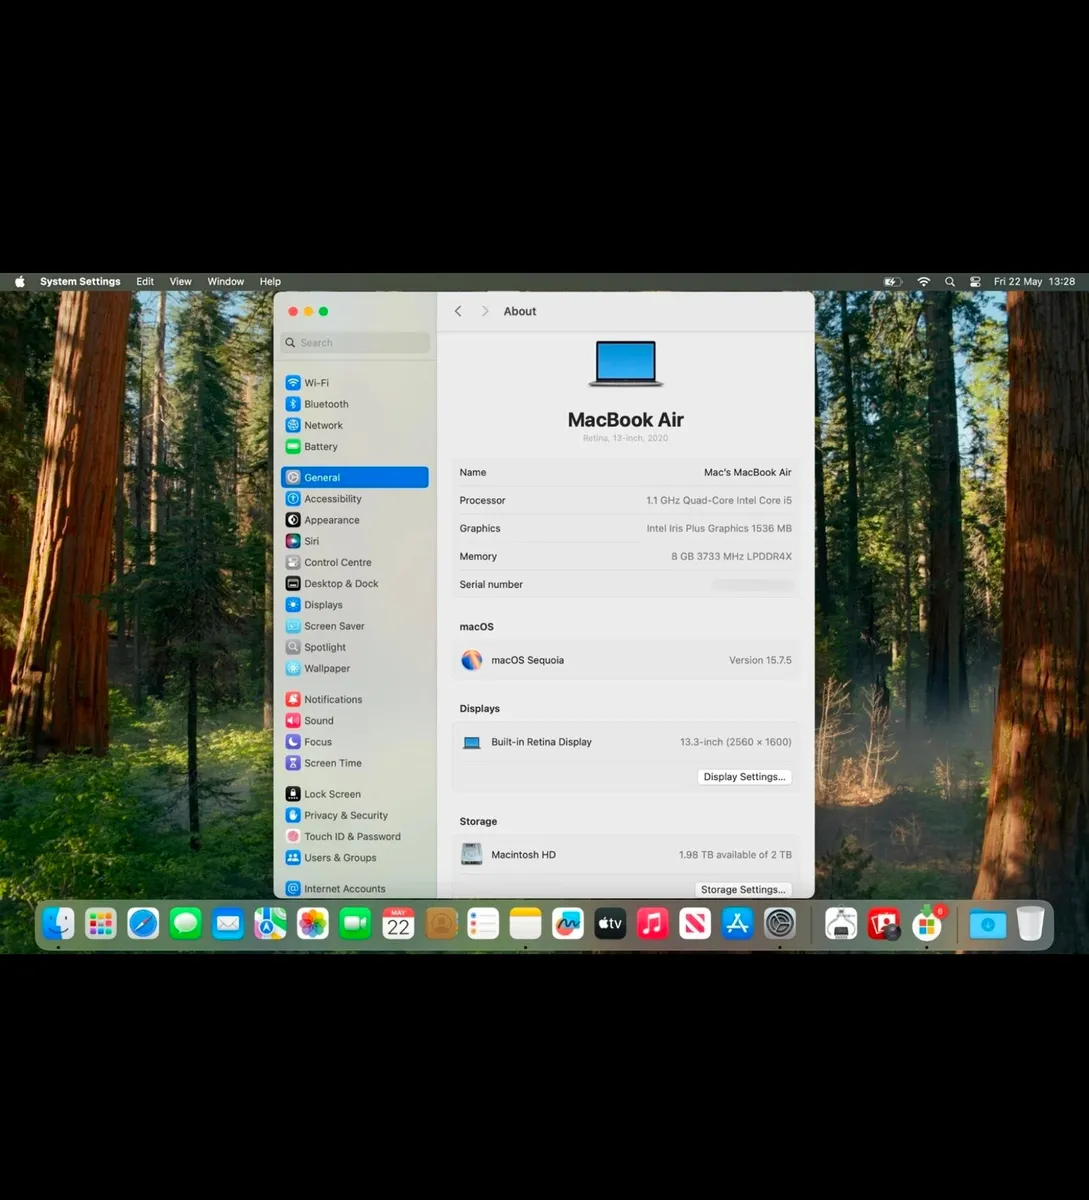Open the Window menu
Viewport: 1089px width, 1200px height.
226,282
